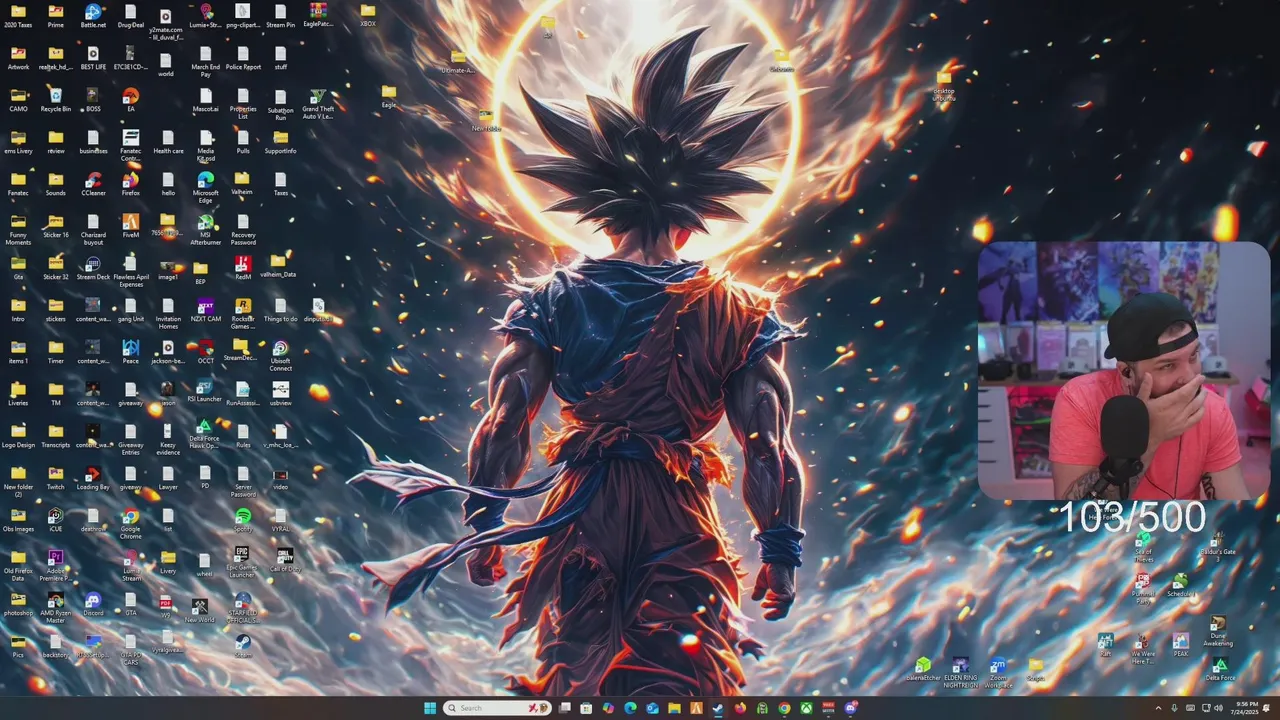Open the taskbar clock and date
This screenshot has width=1280, height=720.
point(1247,708)
